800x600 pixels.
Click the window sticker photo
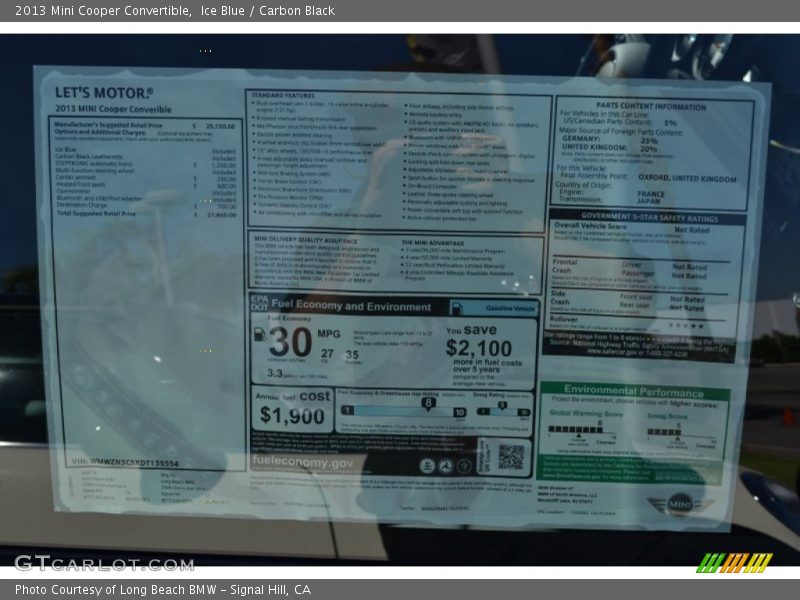400,299
